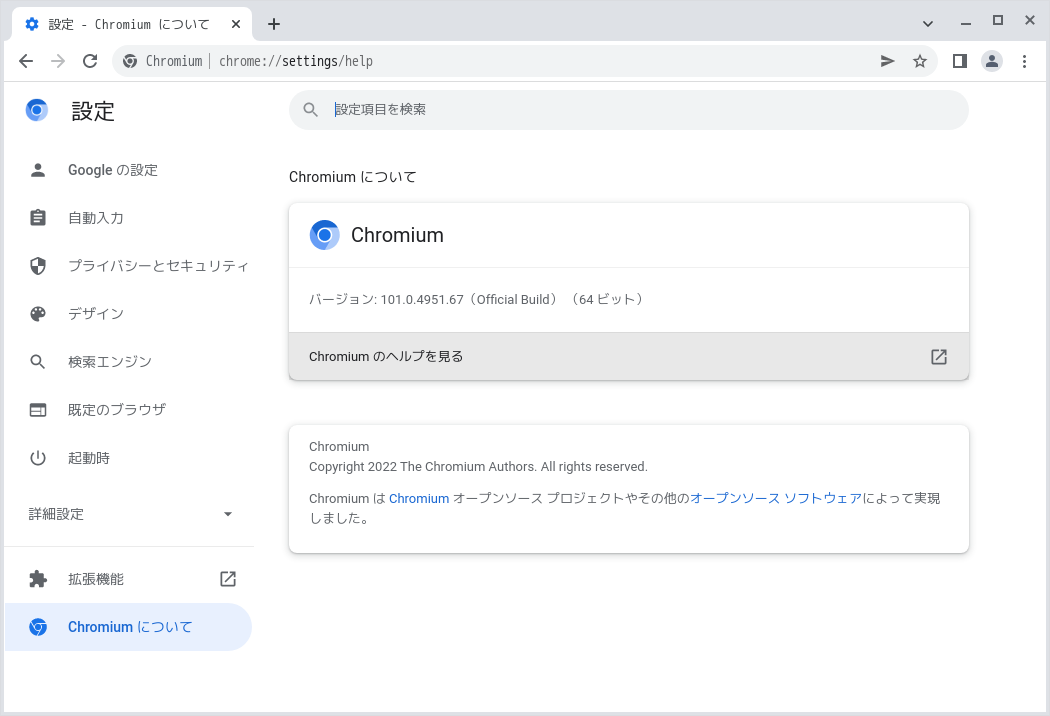
Task: Click the 設定 heading title
Action: [93, 111]
